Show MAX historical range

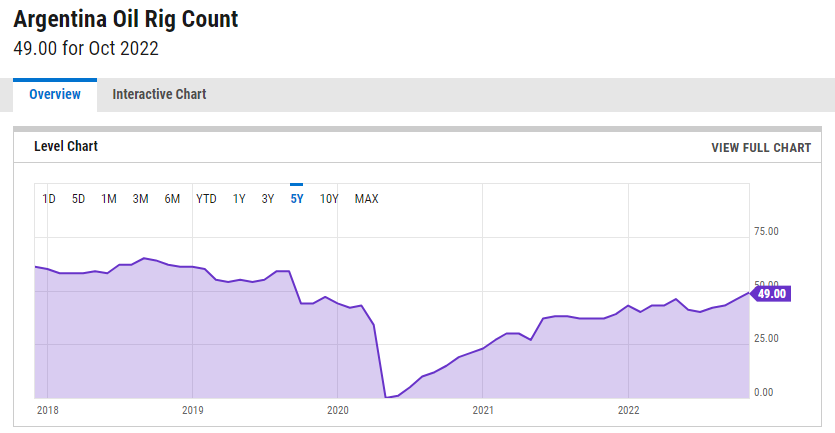tap(366, 198)
